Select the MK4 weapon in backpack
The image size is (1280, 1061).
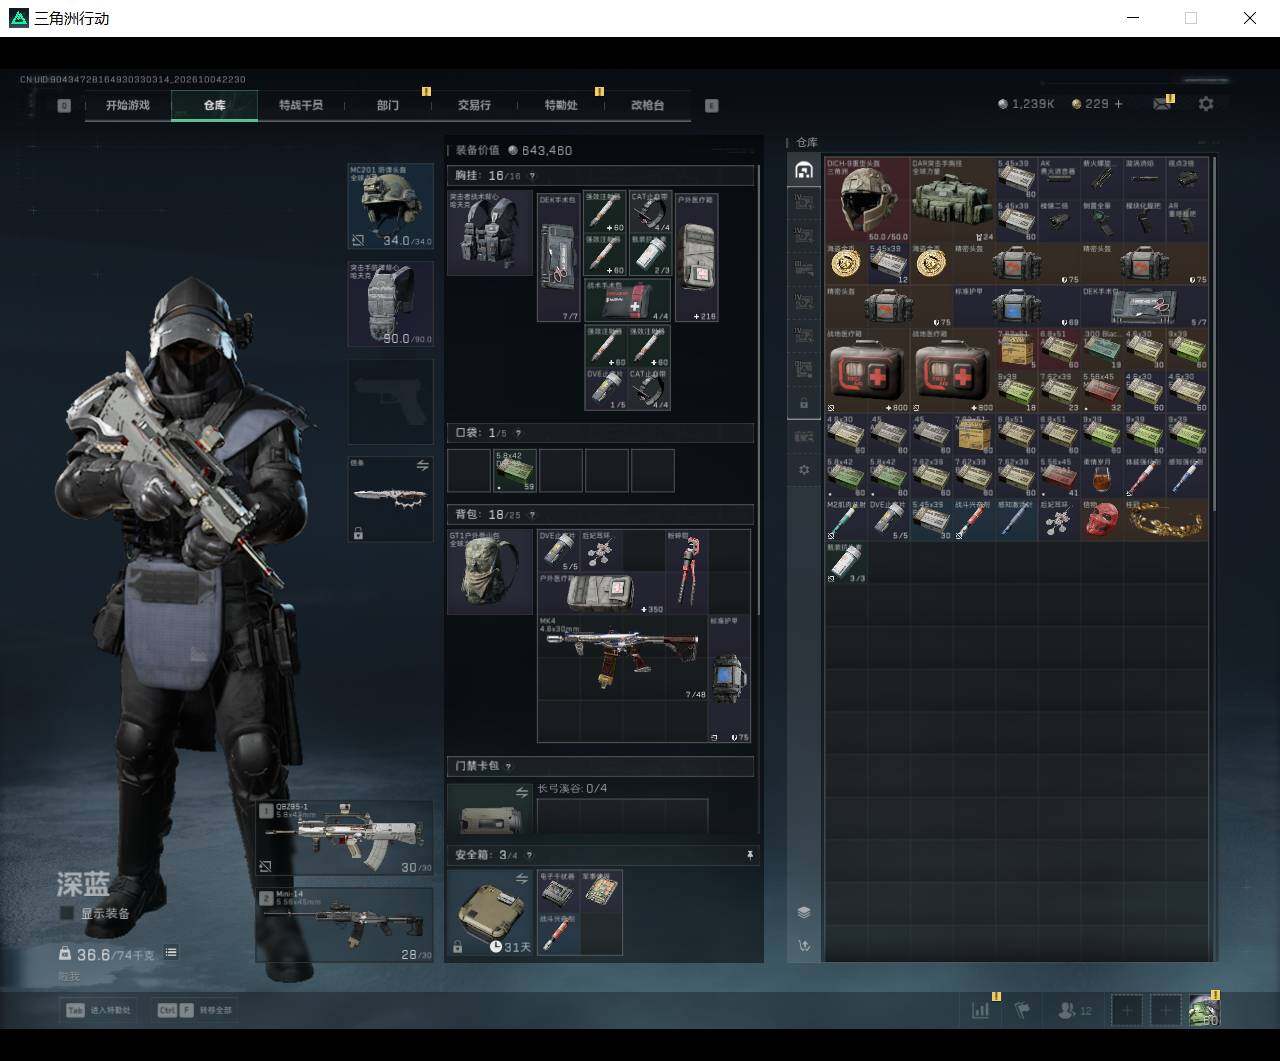click(x=622, y=657)
